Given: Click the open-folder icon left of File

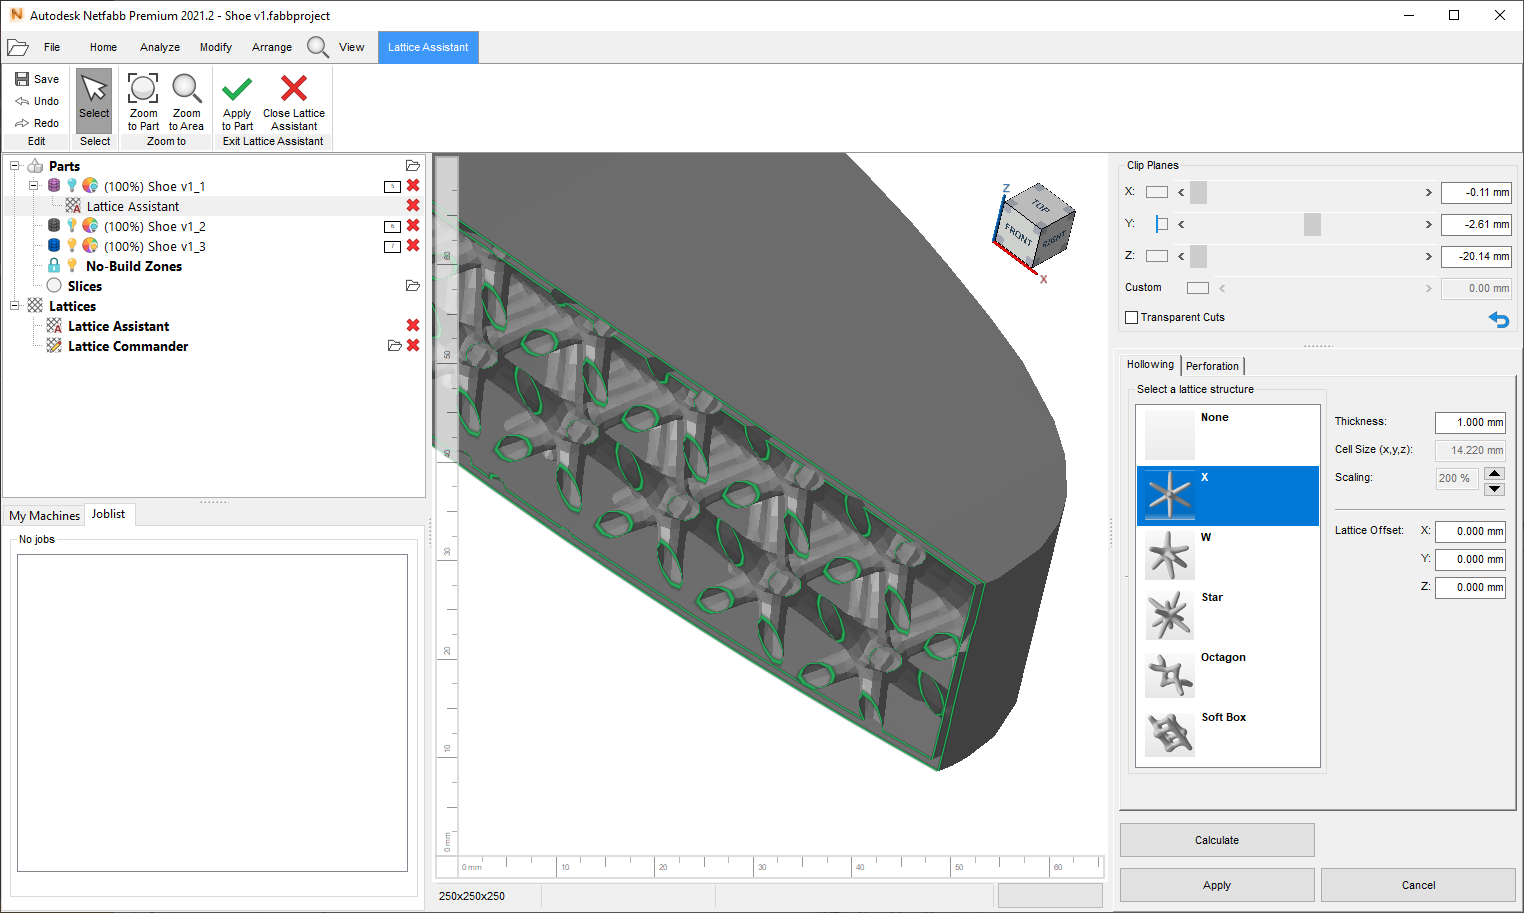Looking at the screenshot, I should [17, 47].
